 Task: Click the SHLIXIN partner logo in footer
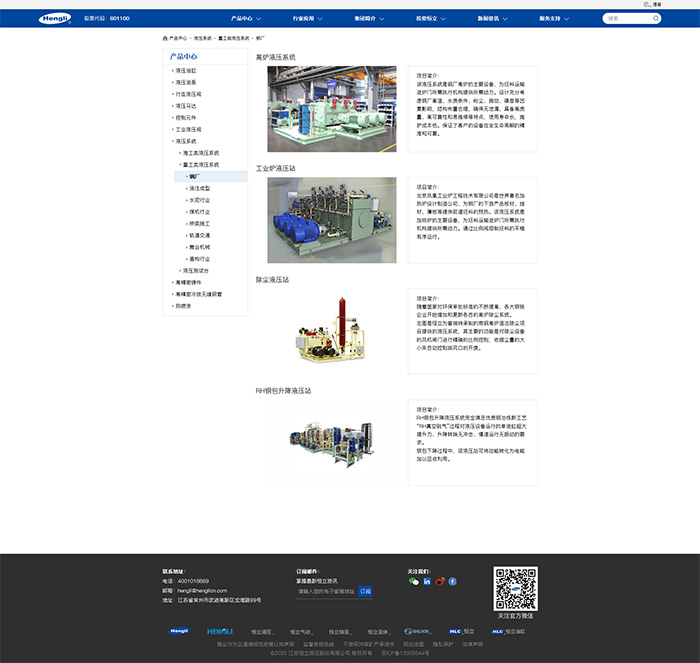417,631
